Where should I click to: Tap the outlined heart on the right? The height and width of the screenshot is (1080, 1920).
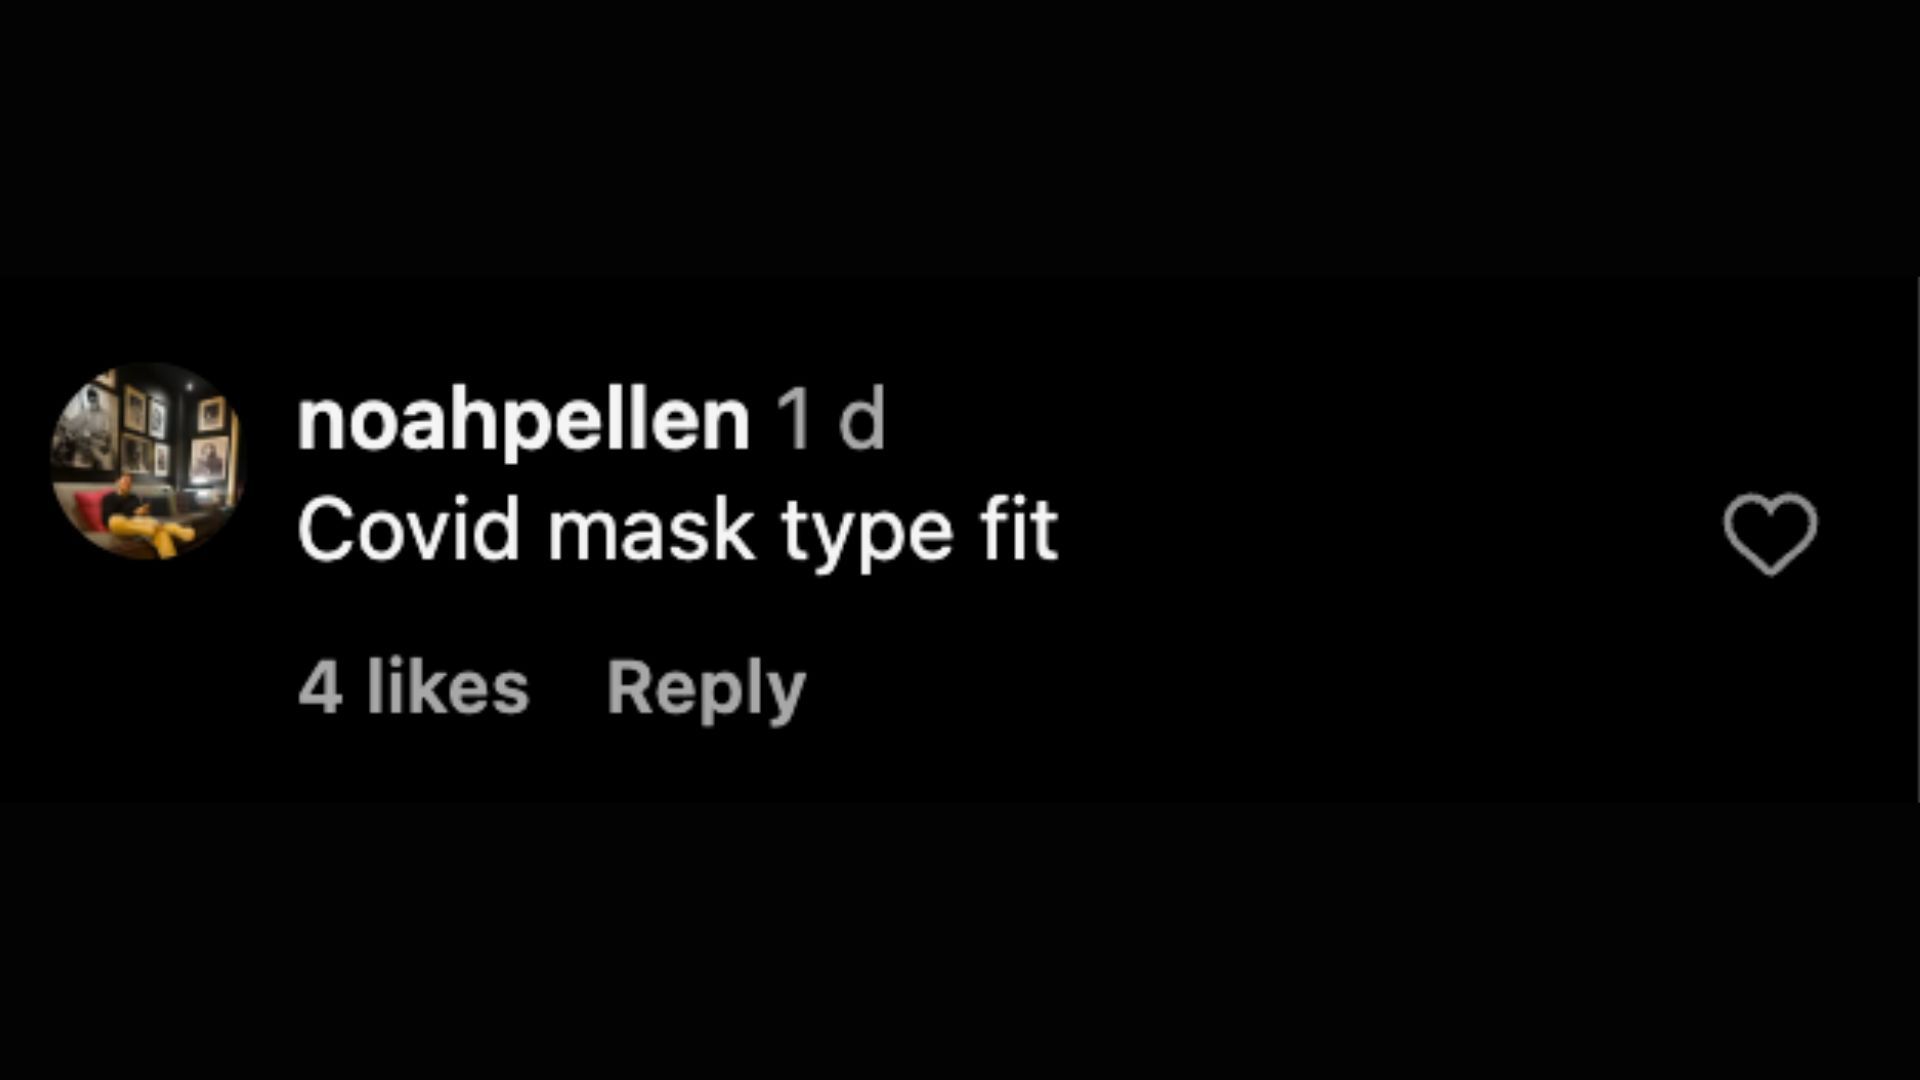pyautogui.click(x=1770, y=534)
